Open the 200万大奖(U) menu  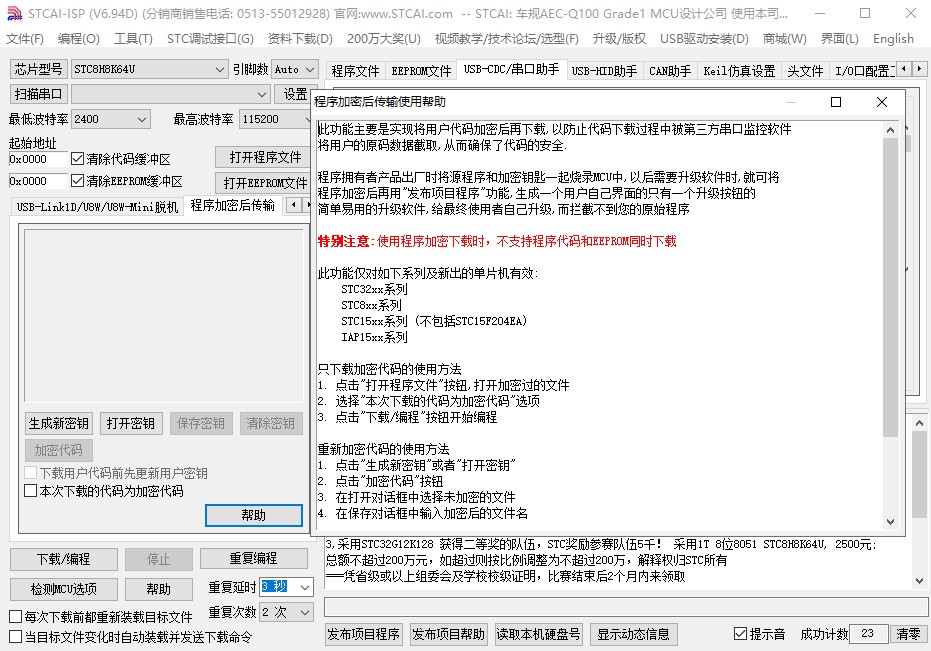(x=384, y=39)
